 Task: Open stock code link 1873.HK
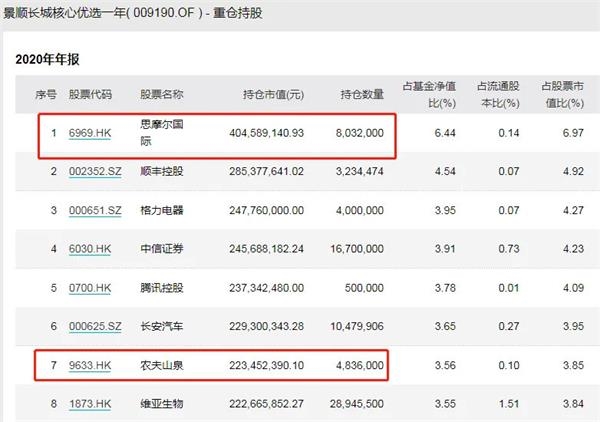click(90, 404)
